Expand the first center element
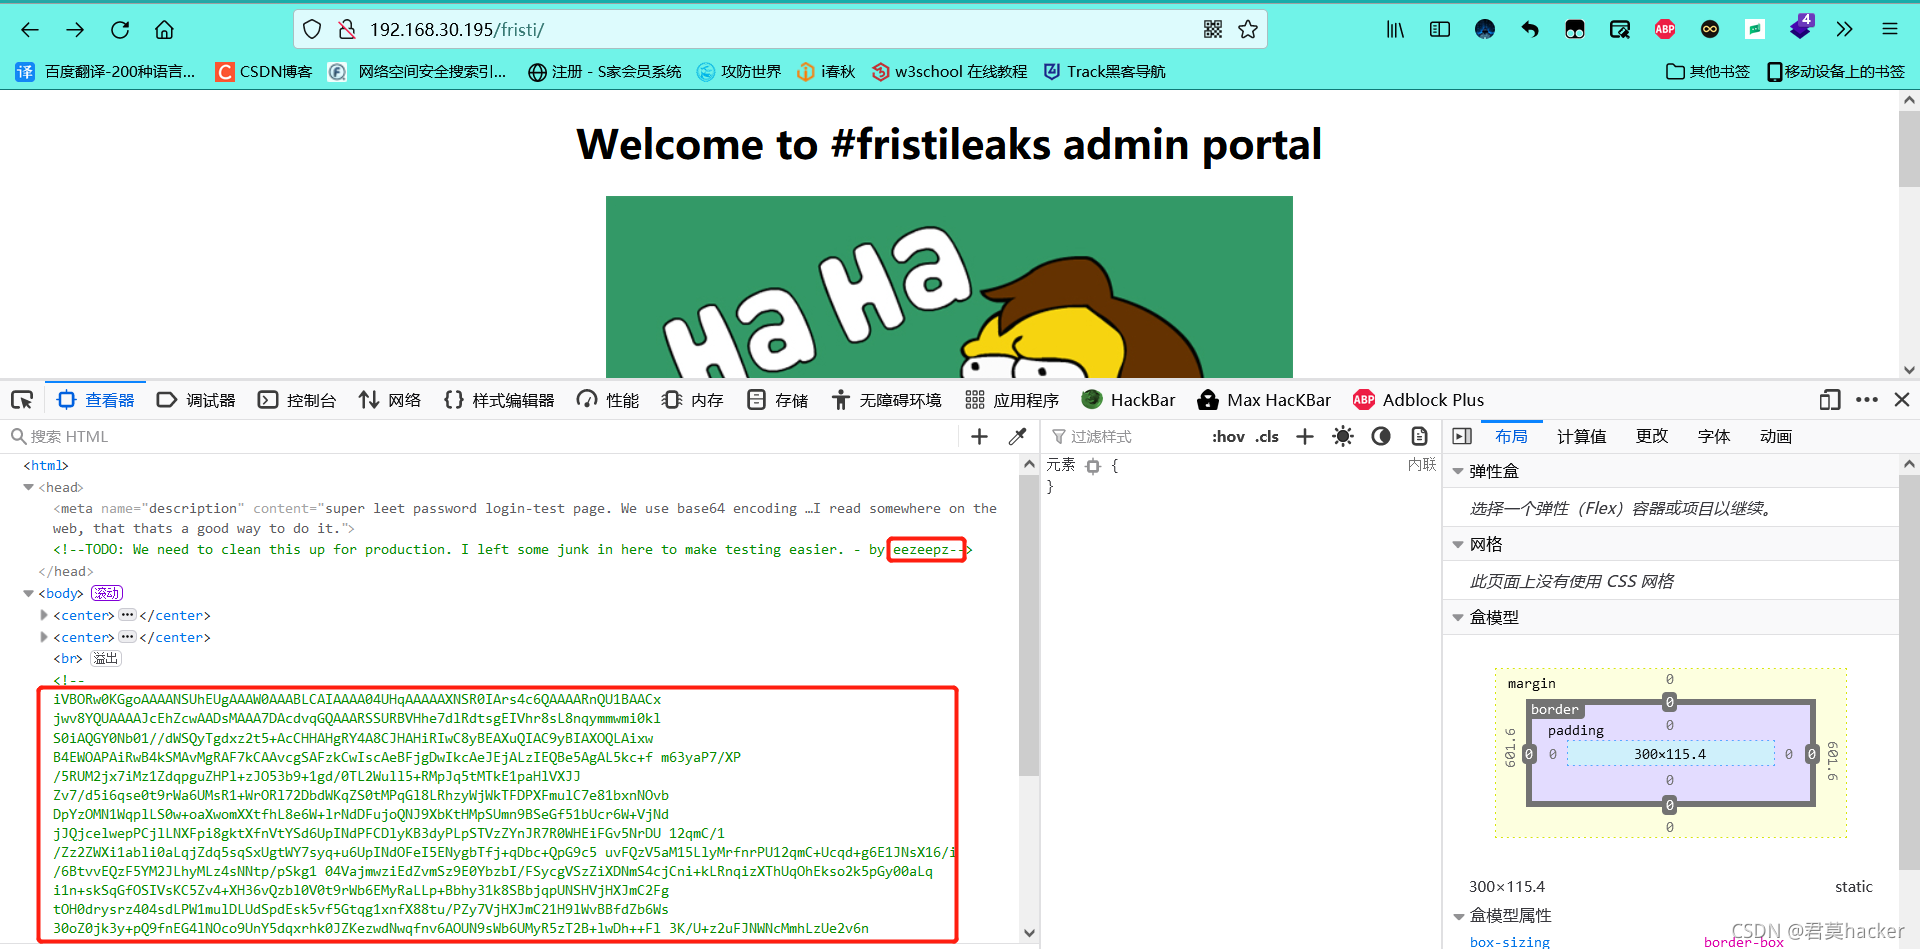This screenshot has height=949, width=1920. pyautogui.click(x=44, y=615)
